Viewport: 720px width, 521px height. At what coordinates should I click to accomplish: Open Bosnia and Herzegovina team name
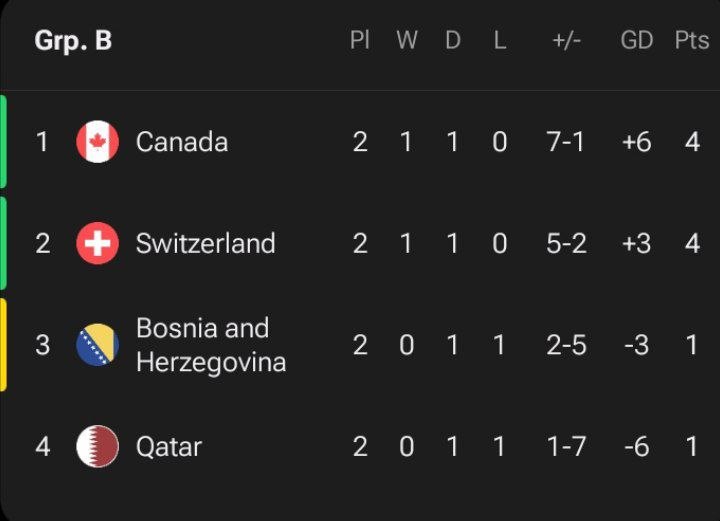point(211,345)
